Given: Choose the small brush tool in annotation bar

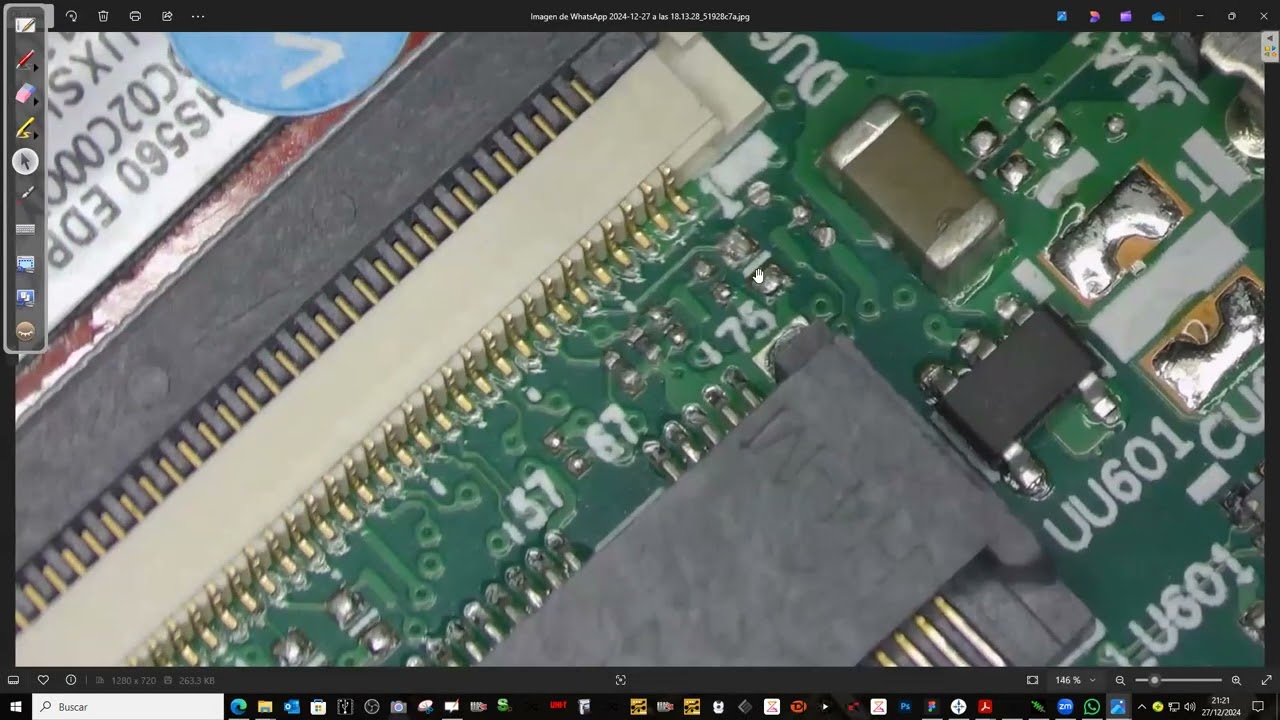Looking at the screenshot, I should 25,195.
